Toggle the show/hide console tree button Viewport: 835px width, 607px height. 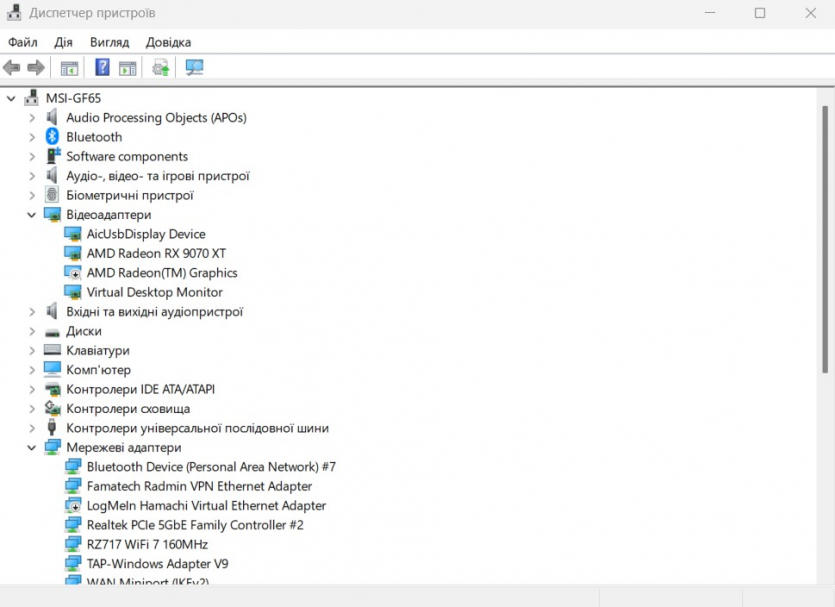[x=69, y=68]
